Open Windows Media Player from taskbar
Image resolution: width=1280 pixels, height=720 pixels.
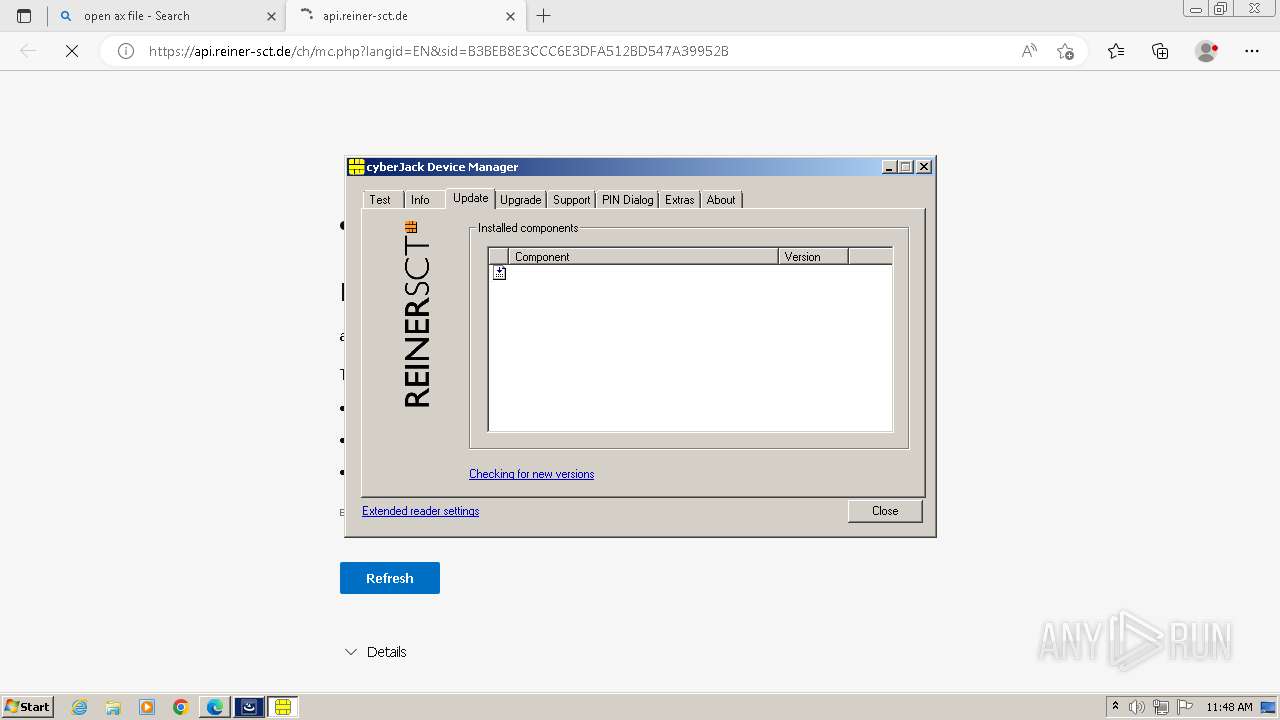tap(147, 707)
